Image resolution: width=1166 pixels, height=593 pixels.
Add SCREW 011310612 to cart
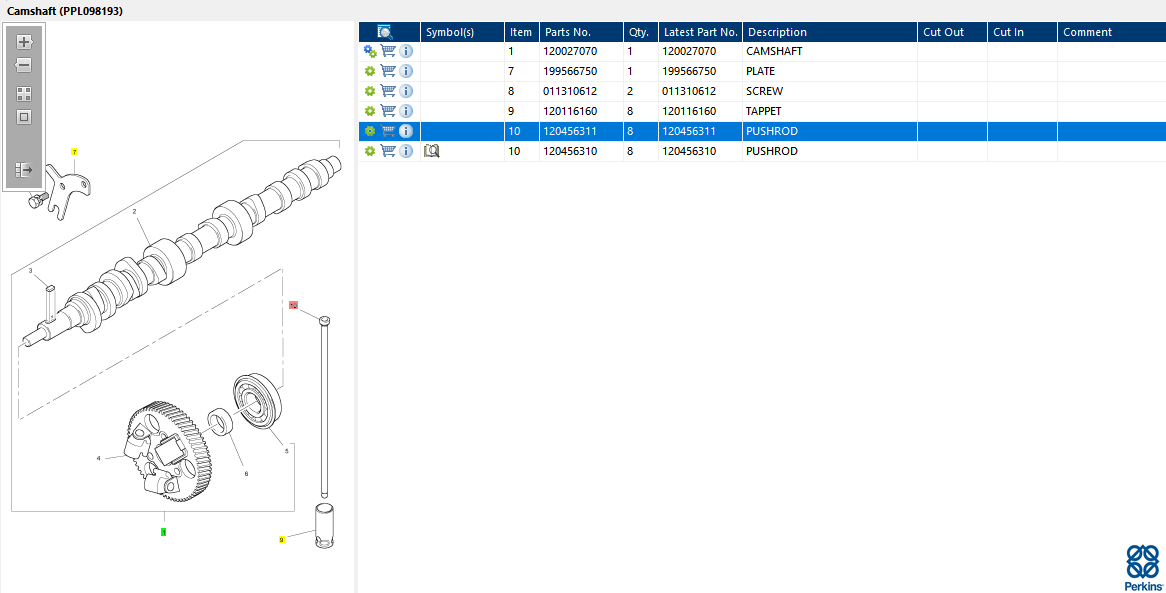(x=388, y=91)
